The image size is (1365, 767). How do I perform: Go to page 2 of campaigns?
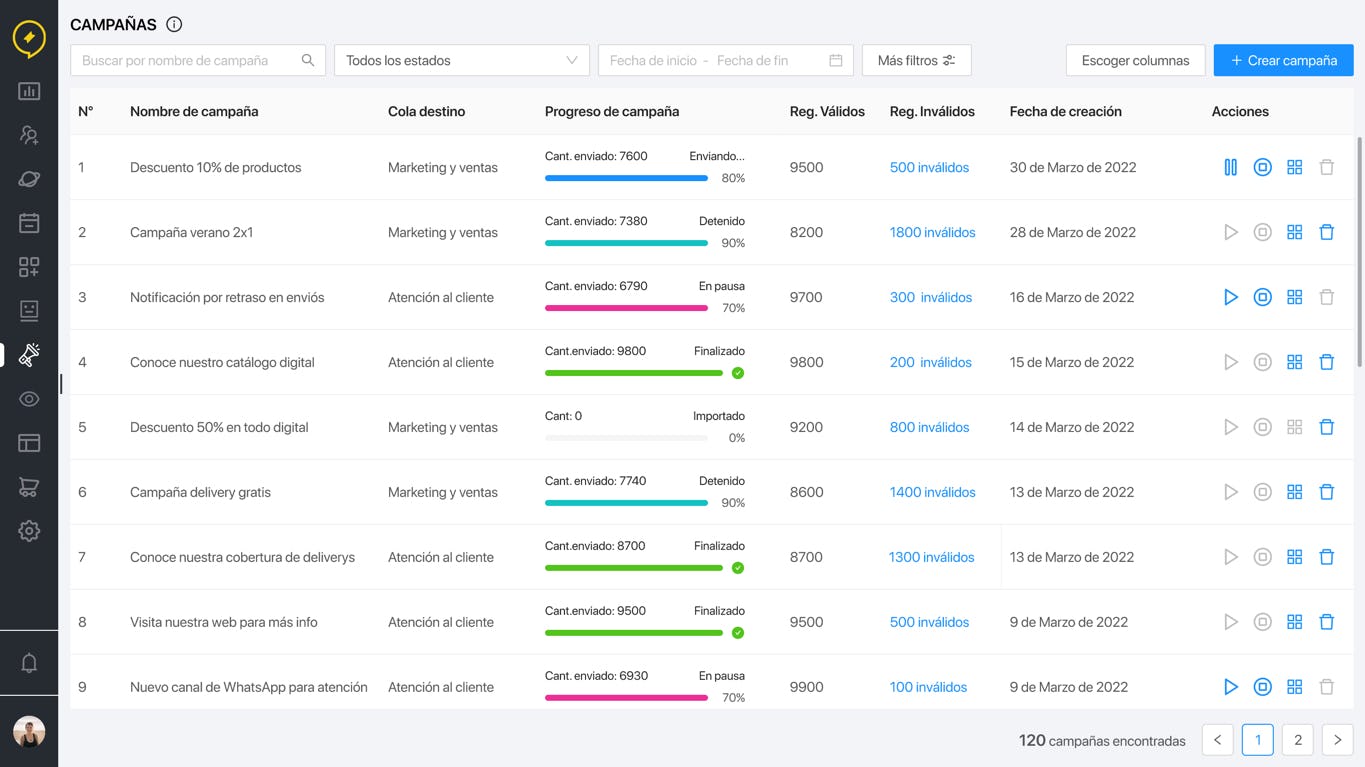tap(1297, 739)
